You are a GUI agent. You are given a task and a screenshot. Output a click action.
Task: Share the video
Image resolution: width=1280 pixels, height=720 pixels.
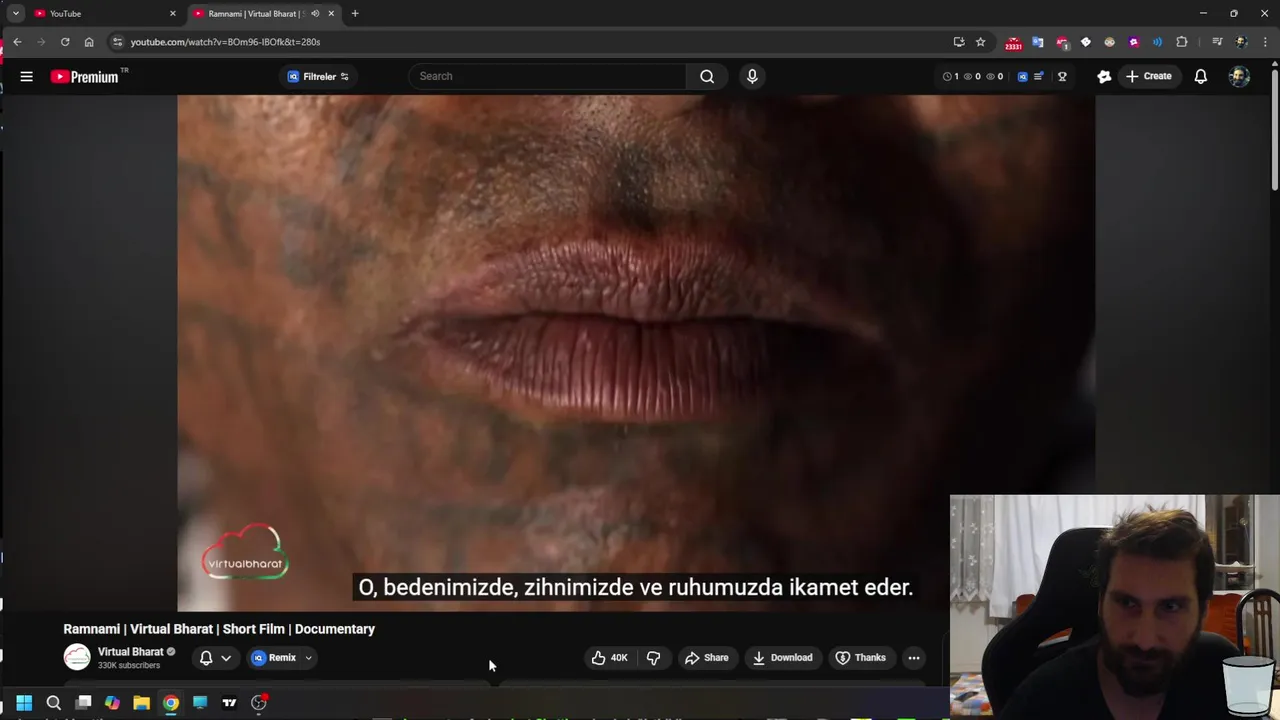(x=706, y=658)
